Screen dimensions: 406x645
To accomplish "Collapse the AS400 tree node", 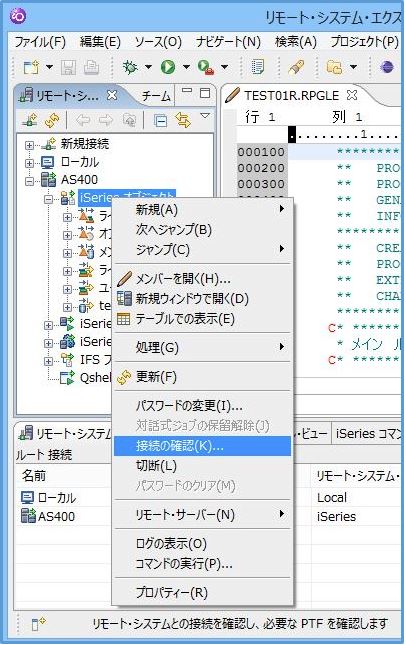I will tap(29, 181).
